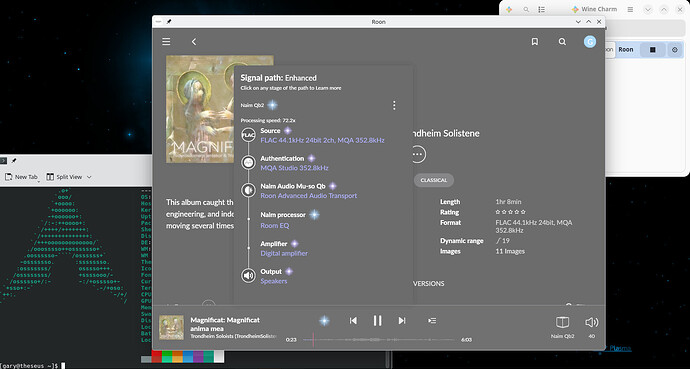Pin the Roon window with pushpin icon
This screenshot has width=690, height=369.
(x=169, y=22)
